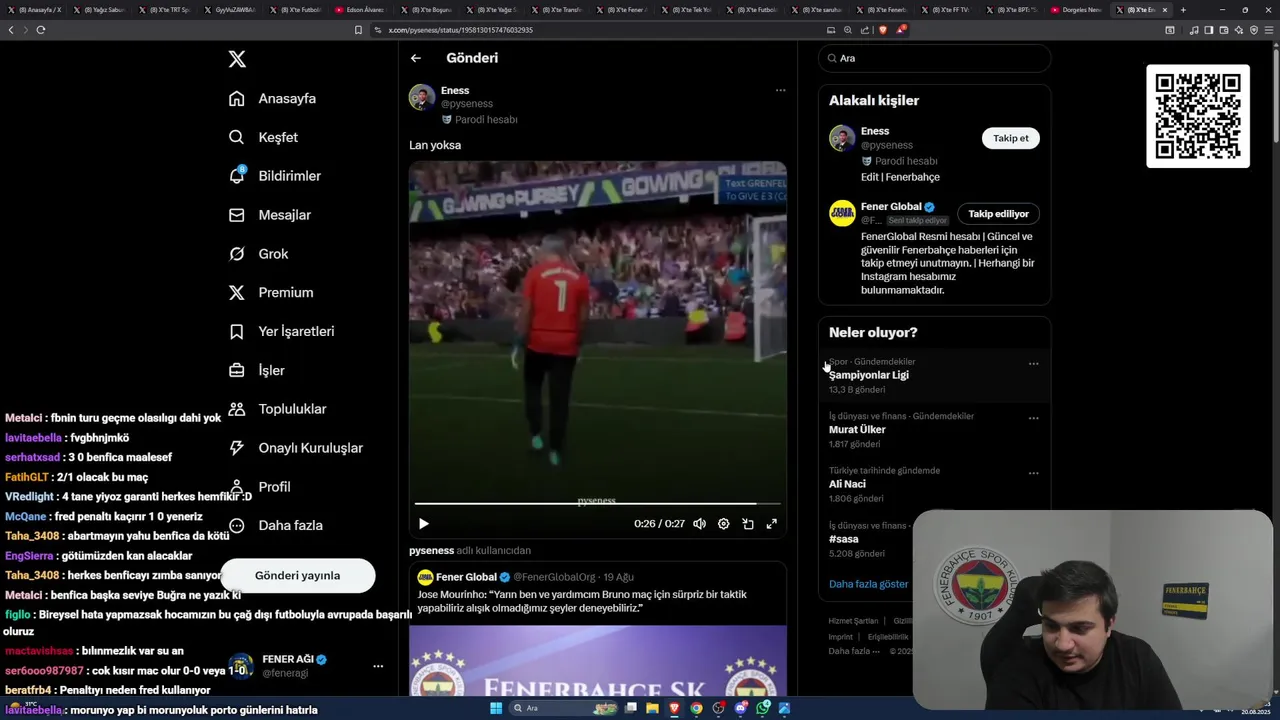Open Grok from the sidebar
This screenshot has width=1280, height=720.
click(x=258, y=254)
